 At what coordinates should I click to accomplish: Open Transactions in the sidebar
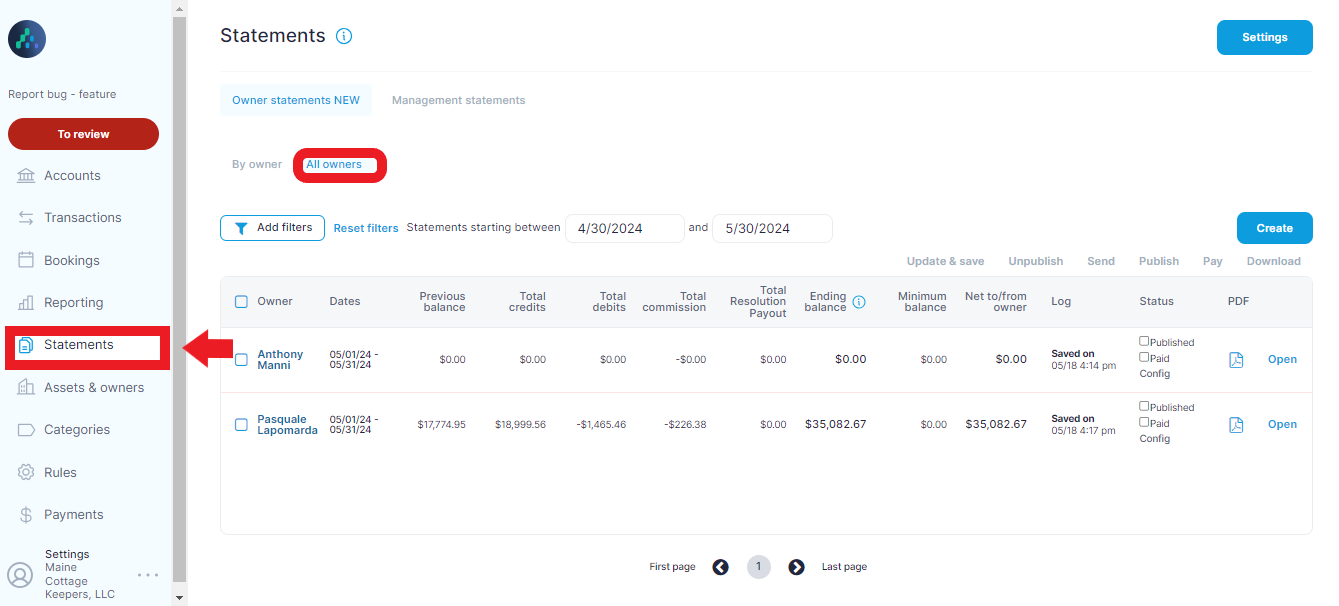[83, 217]
